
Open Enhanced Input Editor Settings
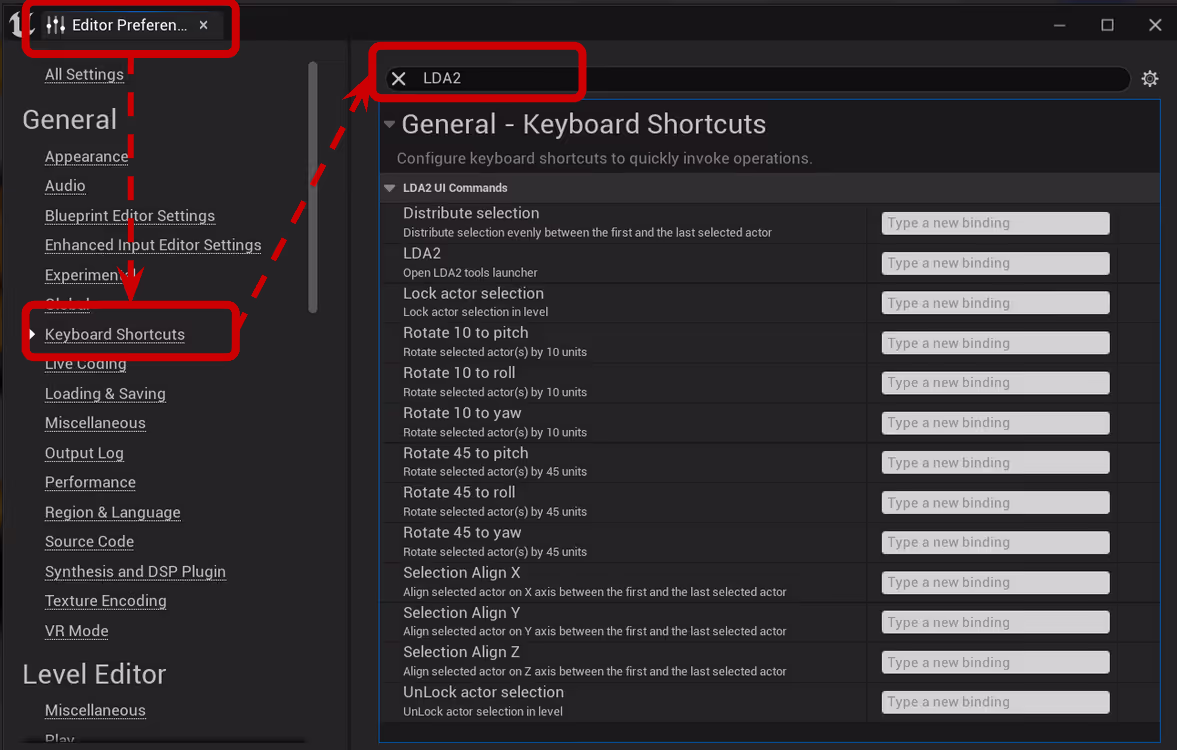pos(153,245)
